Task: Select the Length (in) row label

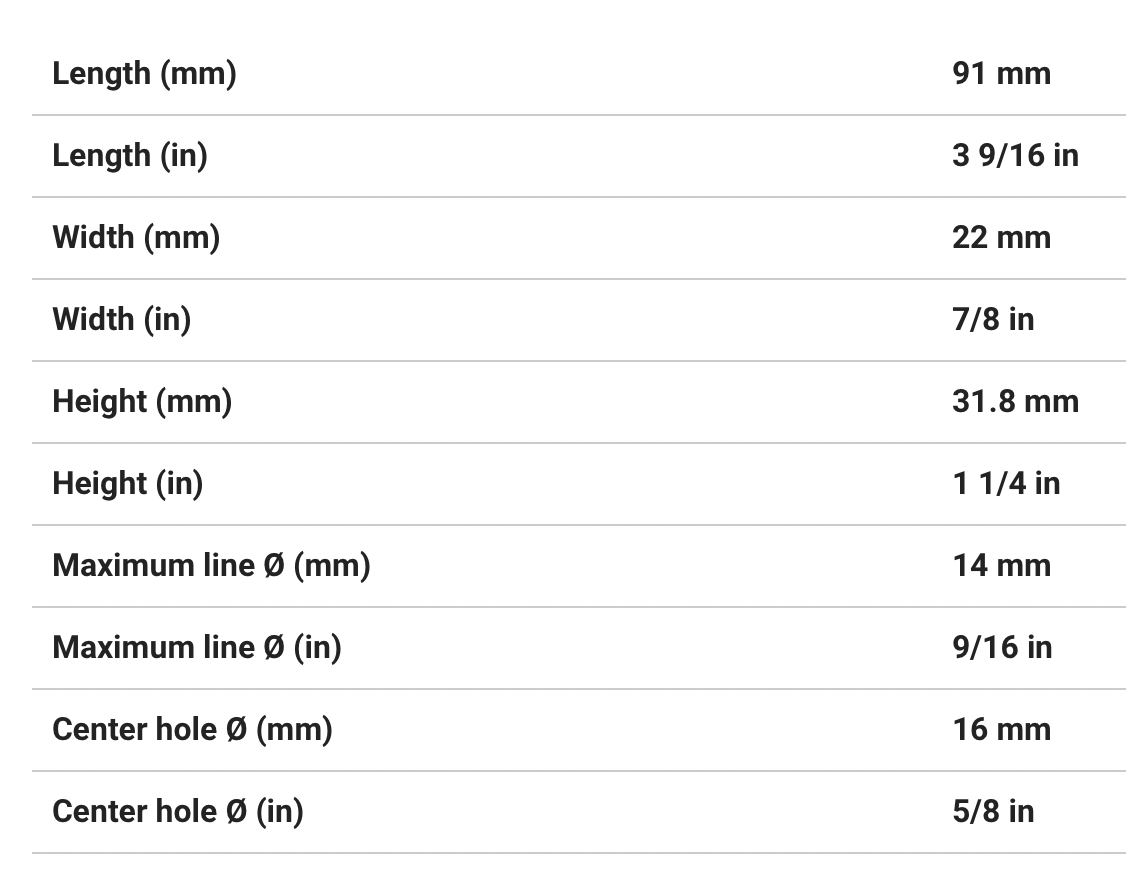Action: 130,155
